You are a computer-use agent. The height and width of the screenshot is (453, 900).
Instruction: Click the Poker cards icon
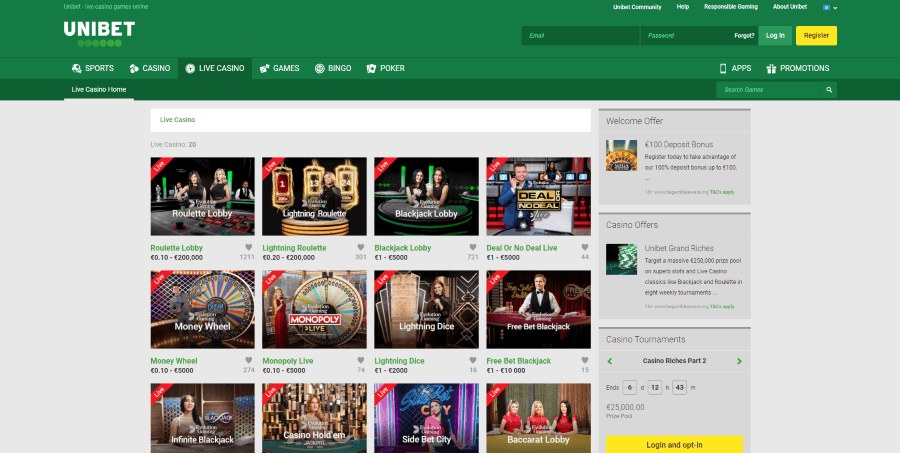(x=371, y=68)
